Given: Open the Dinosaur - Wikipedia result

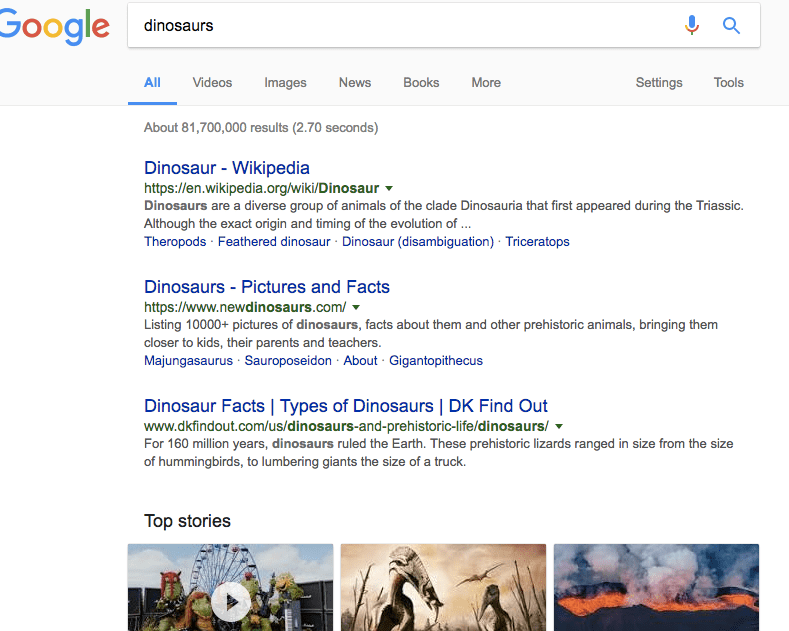Looking at the screenshot, I should coord(227,168).
